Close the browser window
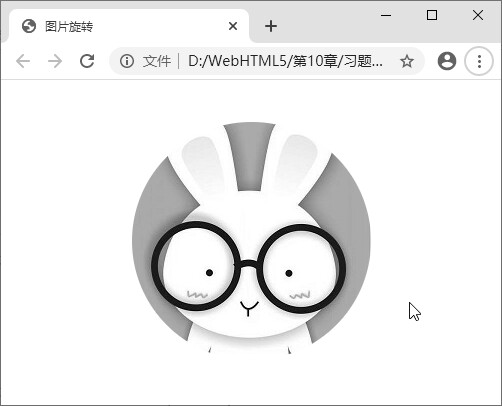Viewport: 502px width, 406px height. pos(478,15)
